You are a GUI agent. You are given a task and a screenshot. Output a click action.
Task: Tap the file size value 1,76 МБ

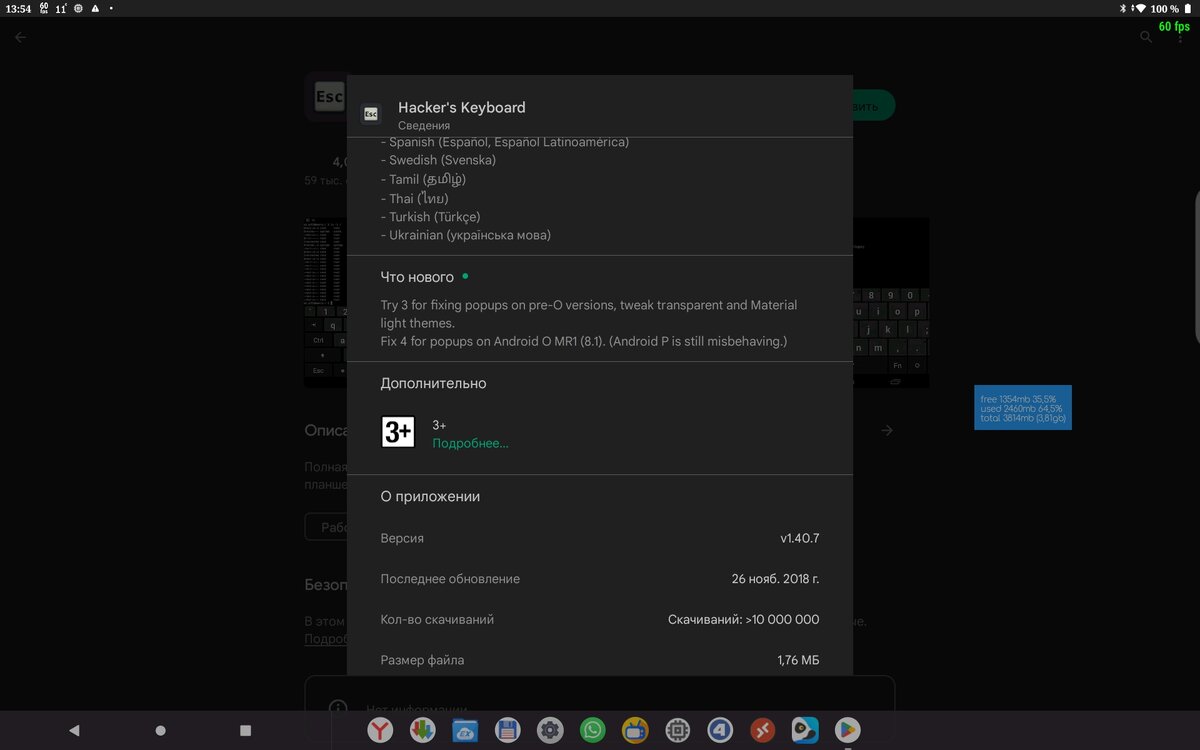(798, 660)
